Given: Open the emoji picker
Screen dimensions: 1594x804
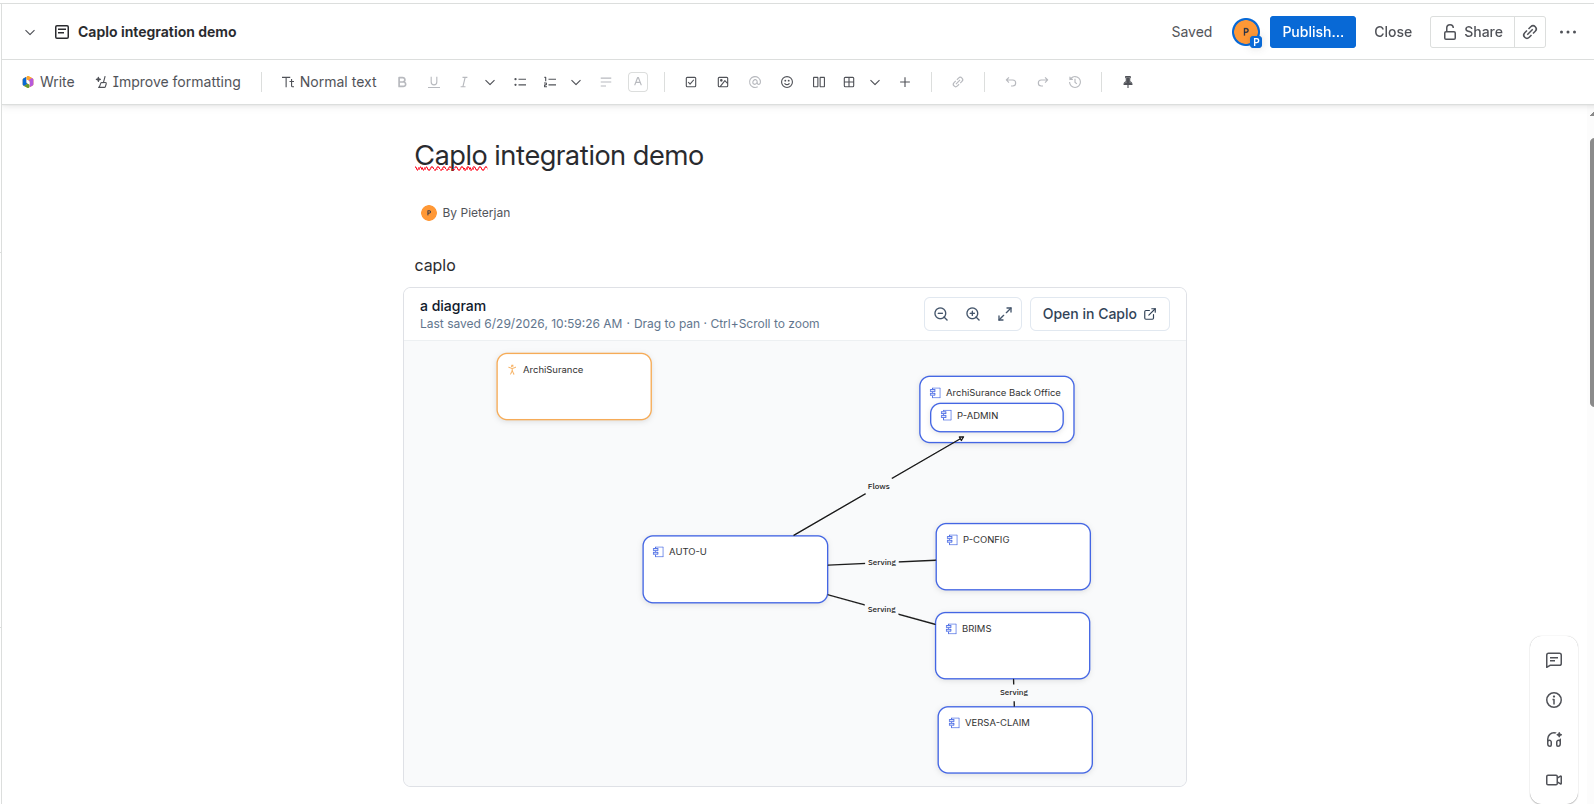Looking at the screenshot, I should 787,82.
